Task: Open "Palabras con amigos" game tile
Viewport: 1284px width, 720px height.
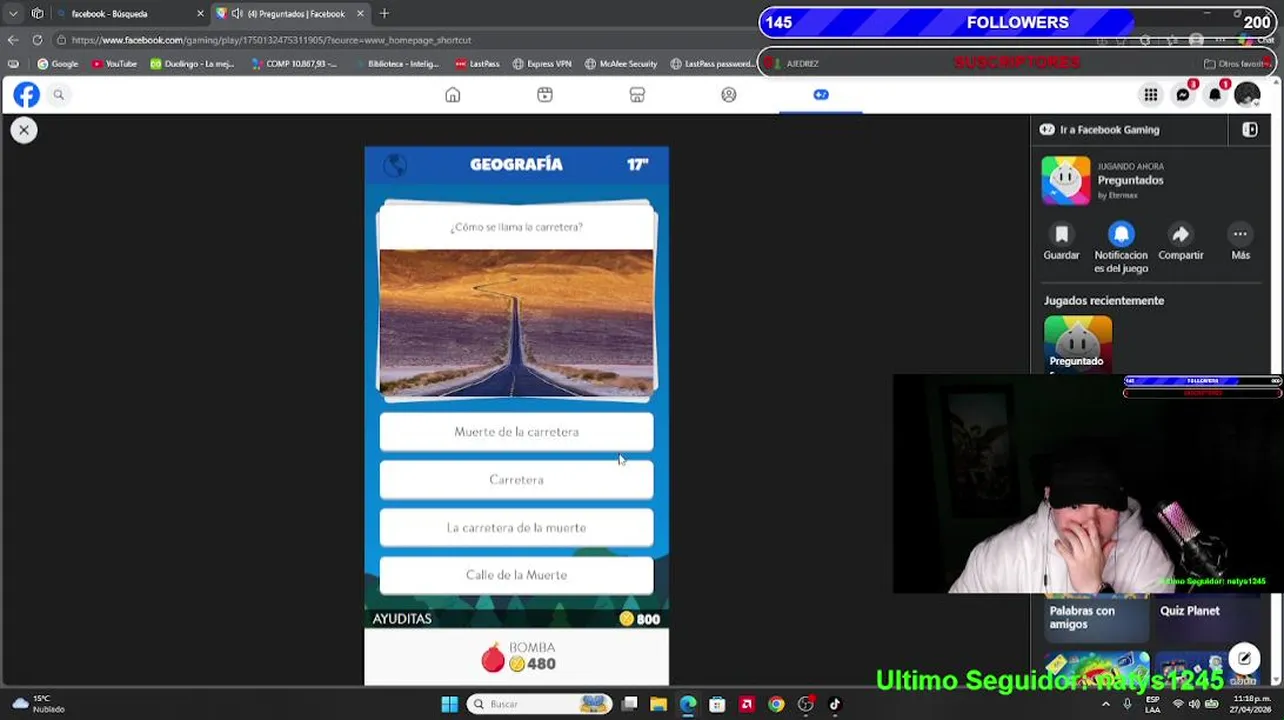Action: (1096, 618)
